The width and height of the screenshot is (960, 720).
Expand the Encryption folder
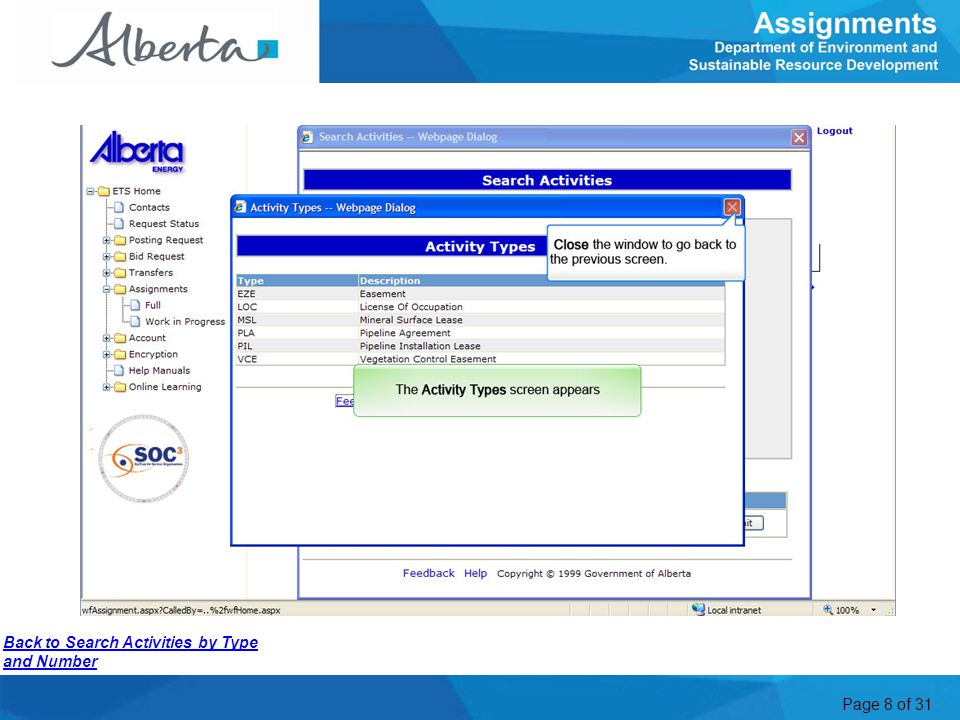point(107,354)
